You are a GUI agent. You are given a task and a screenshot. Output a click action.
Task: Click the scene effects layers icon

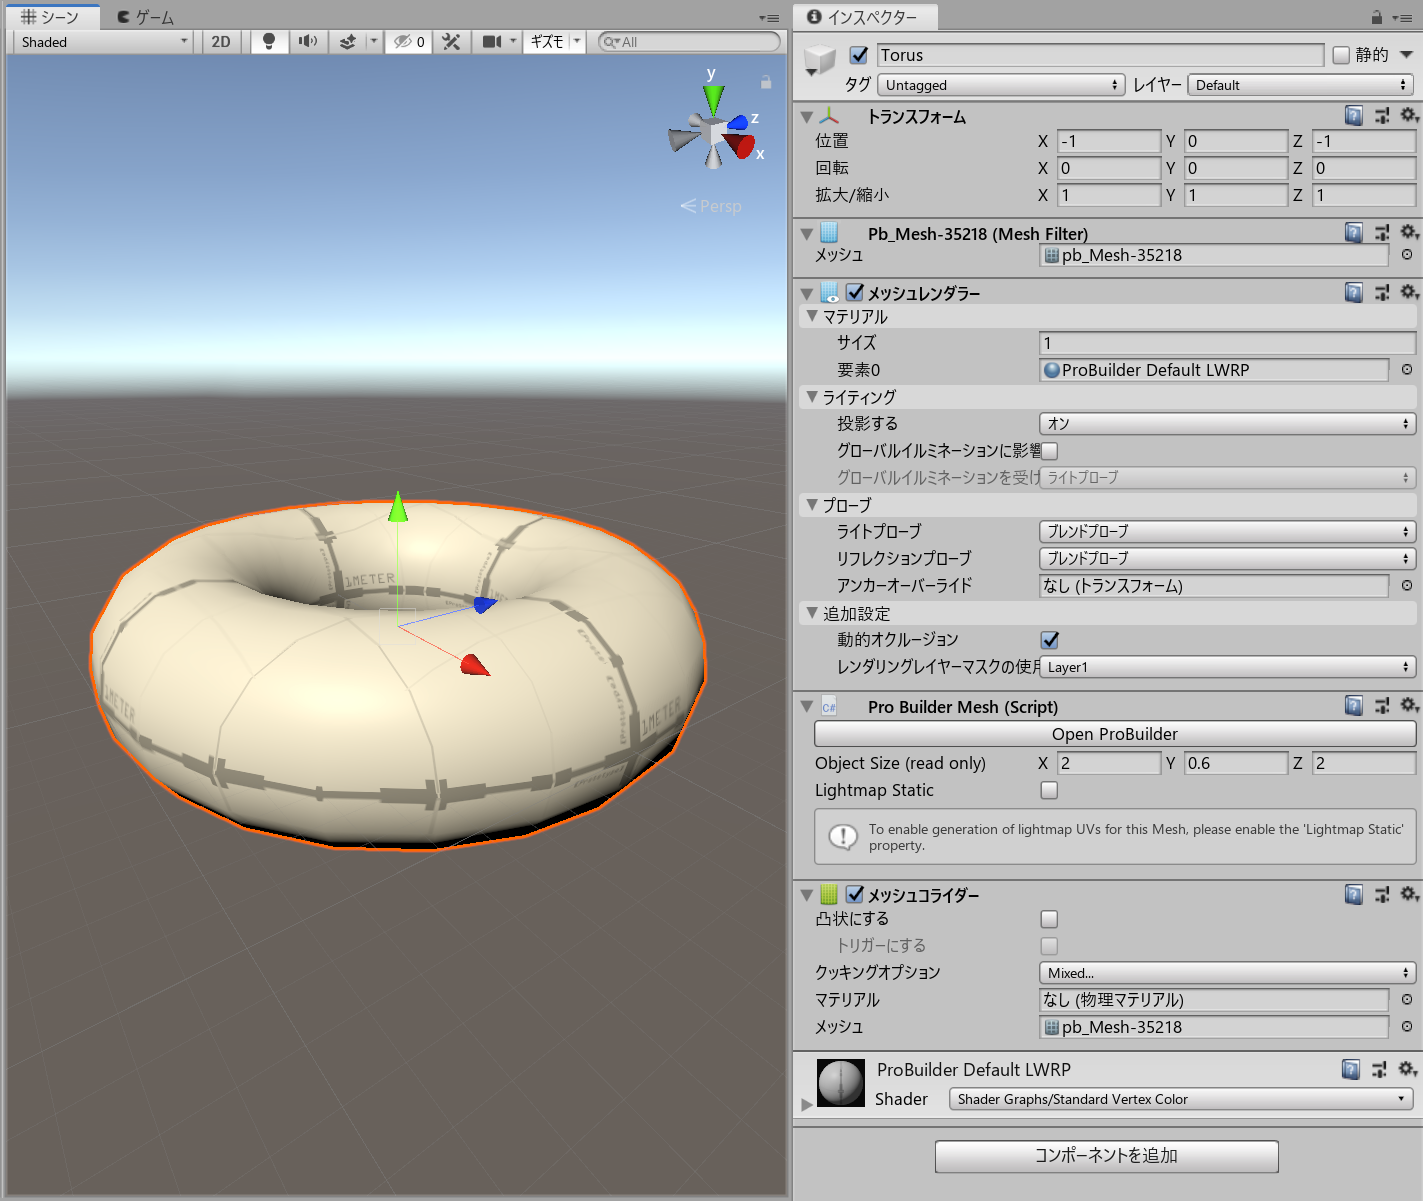347,41
